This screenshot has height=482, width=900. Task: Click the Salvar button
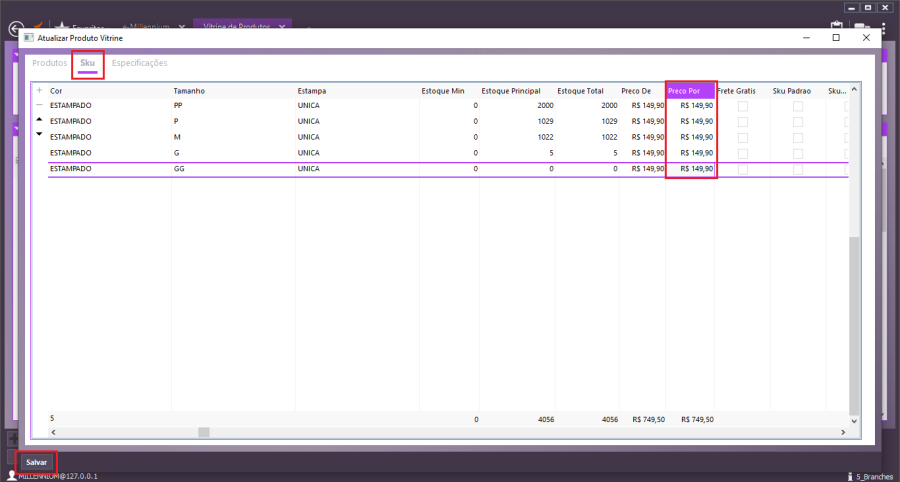[39, 462]
